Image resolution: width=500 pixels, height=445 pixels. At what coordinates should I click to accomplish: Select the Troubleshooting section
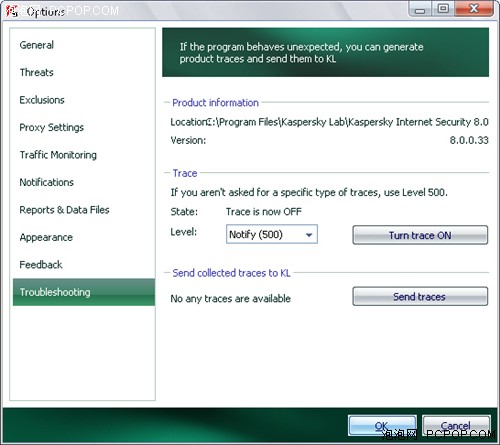(84, 292)
